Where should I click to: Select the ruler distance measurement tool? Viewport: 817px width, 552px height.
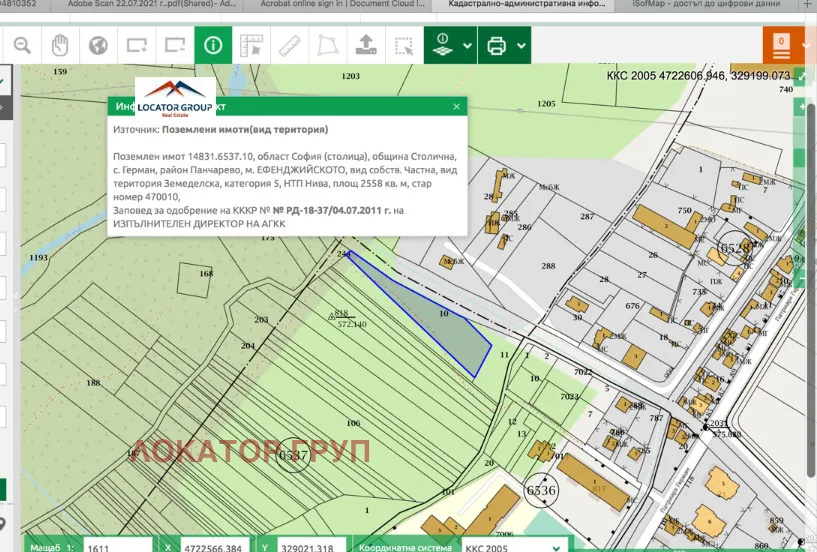[289, 45]
